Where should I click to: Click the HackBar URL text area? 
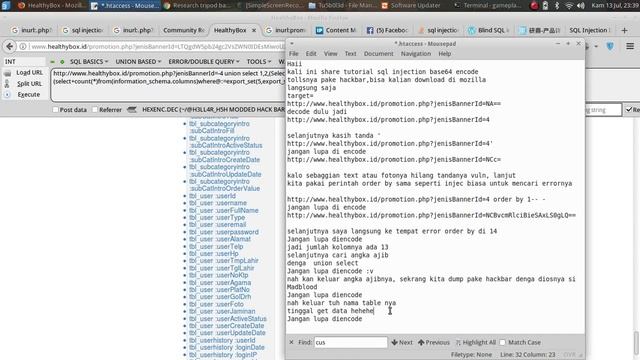(168, 85)
